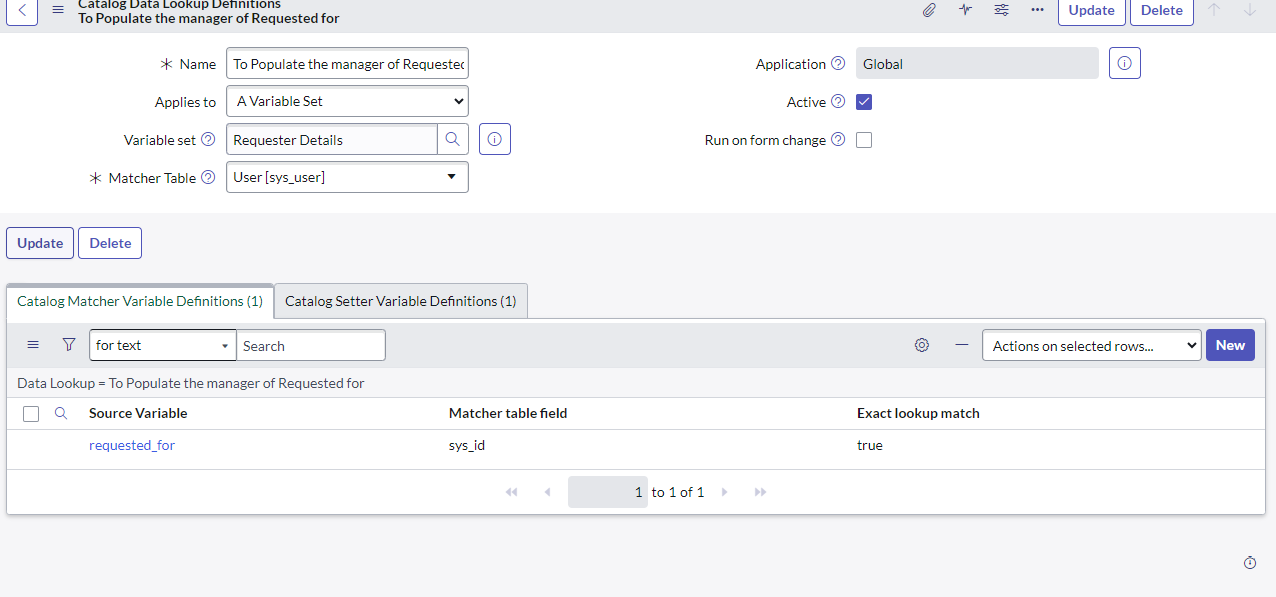
Task: Select Catalog Matcher Variable Definitions tab
Action: (140, 301)
